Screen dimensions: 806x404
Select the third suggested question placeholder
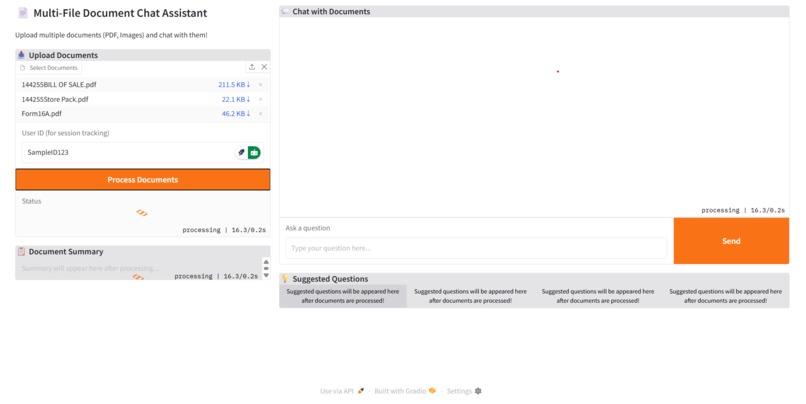pos(598,296)
